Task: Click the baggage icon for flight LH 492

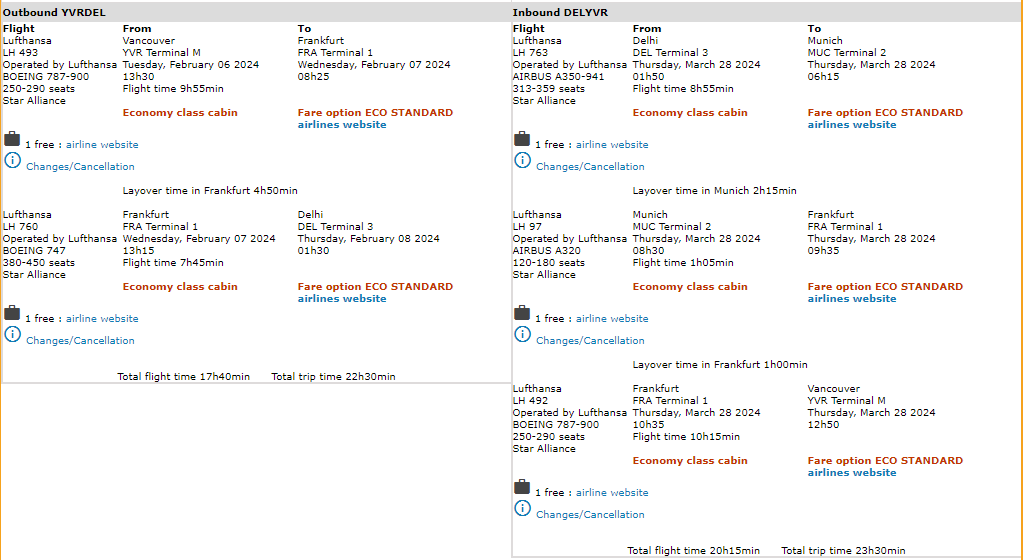Action: (x=522, y=487)
